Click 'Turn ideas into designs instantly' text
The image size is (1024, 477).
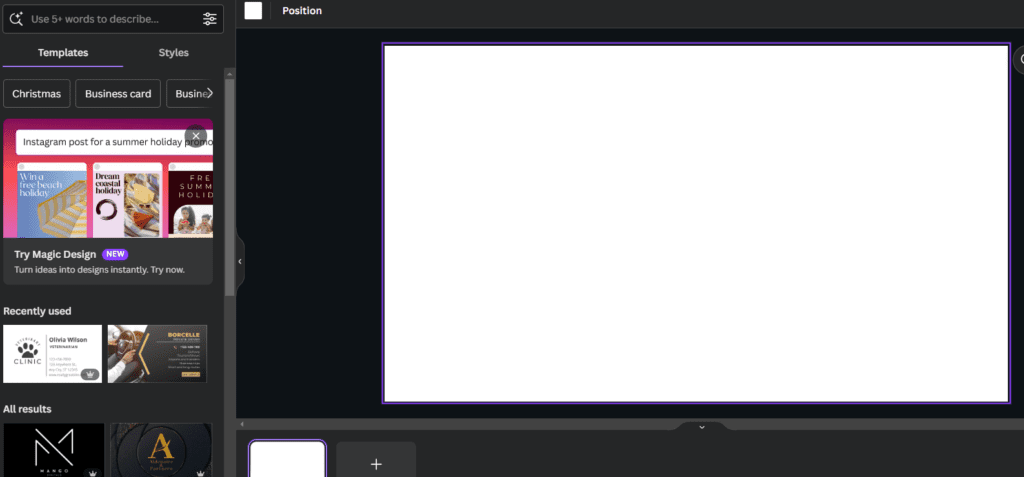99,269
